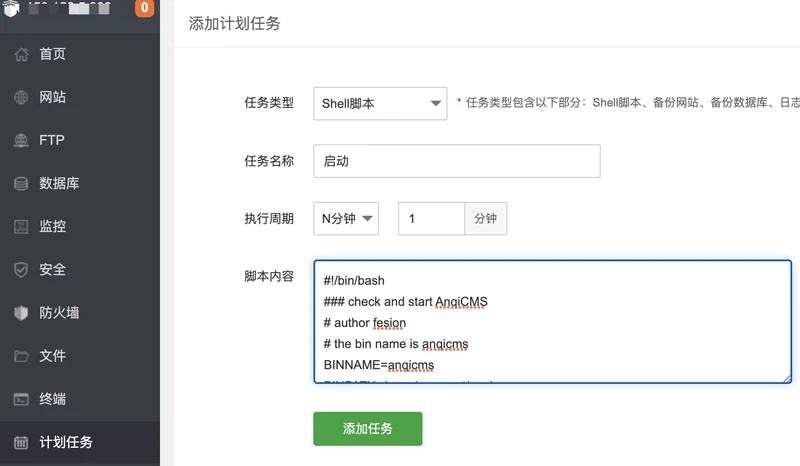Click the database icon in sidebar
800x466 pixels.
[x=21, y=183]
